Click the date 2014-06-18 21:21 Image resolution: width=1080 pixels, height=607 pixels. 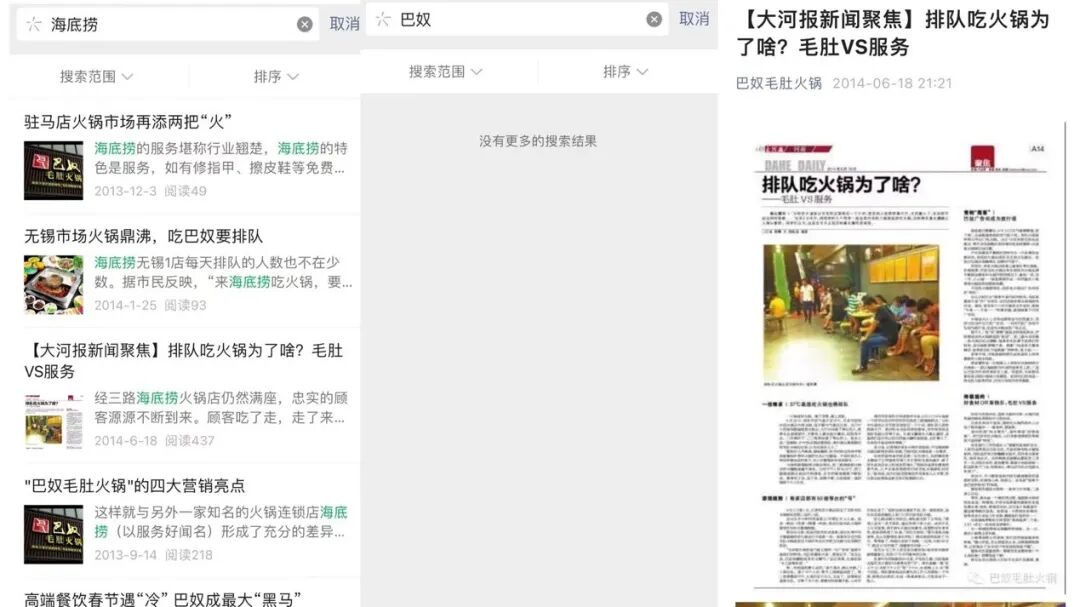click(892, 83)
